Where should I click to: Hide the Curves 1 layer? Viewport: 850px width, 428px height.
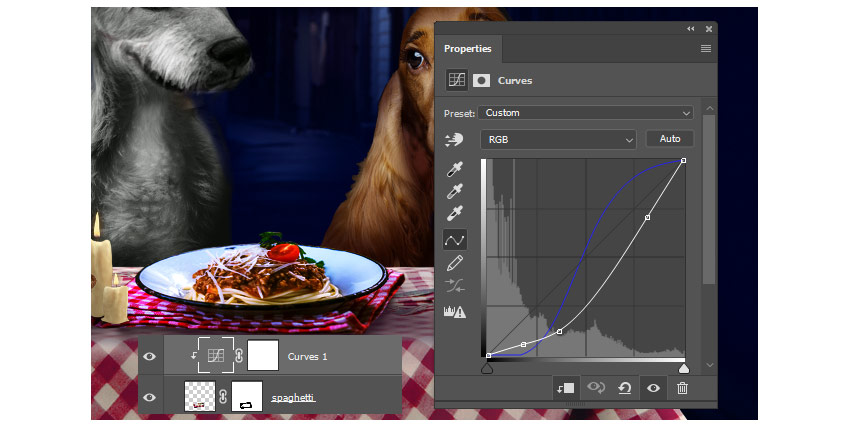click(150, 356)
